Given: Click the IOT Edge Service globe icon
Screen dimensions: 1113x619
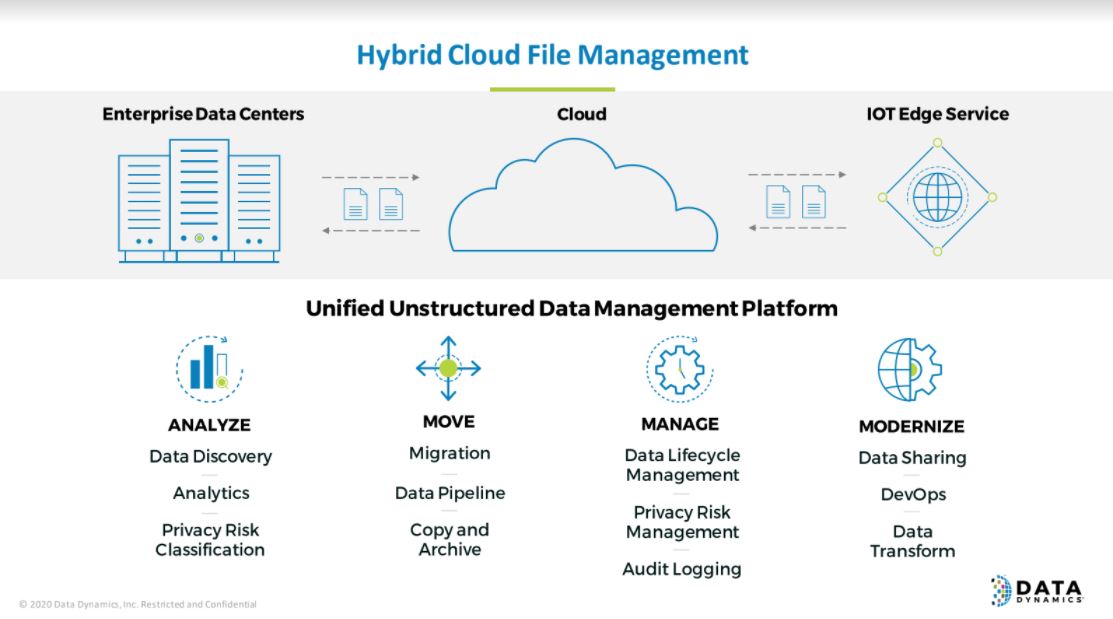Looking at the screenshot, I should pos(937,197).
